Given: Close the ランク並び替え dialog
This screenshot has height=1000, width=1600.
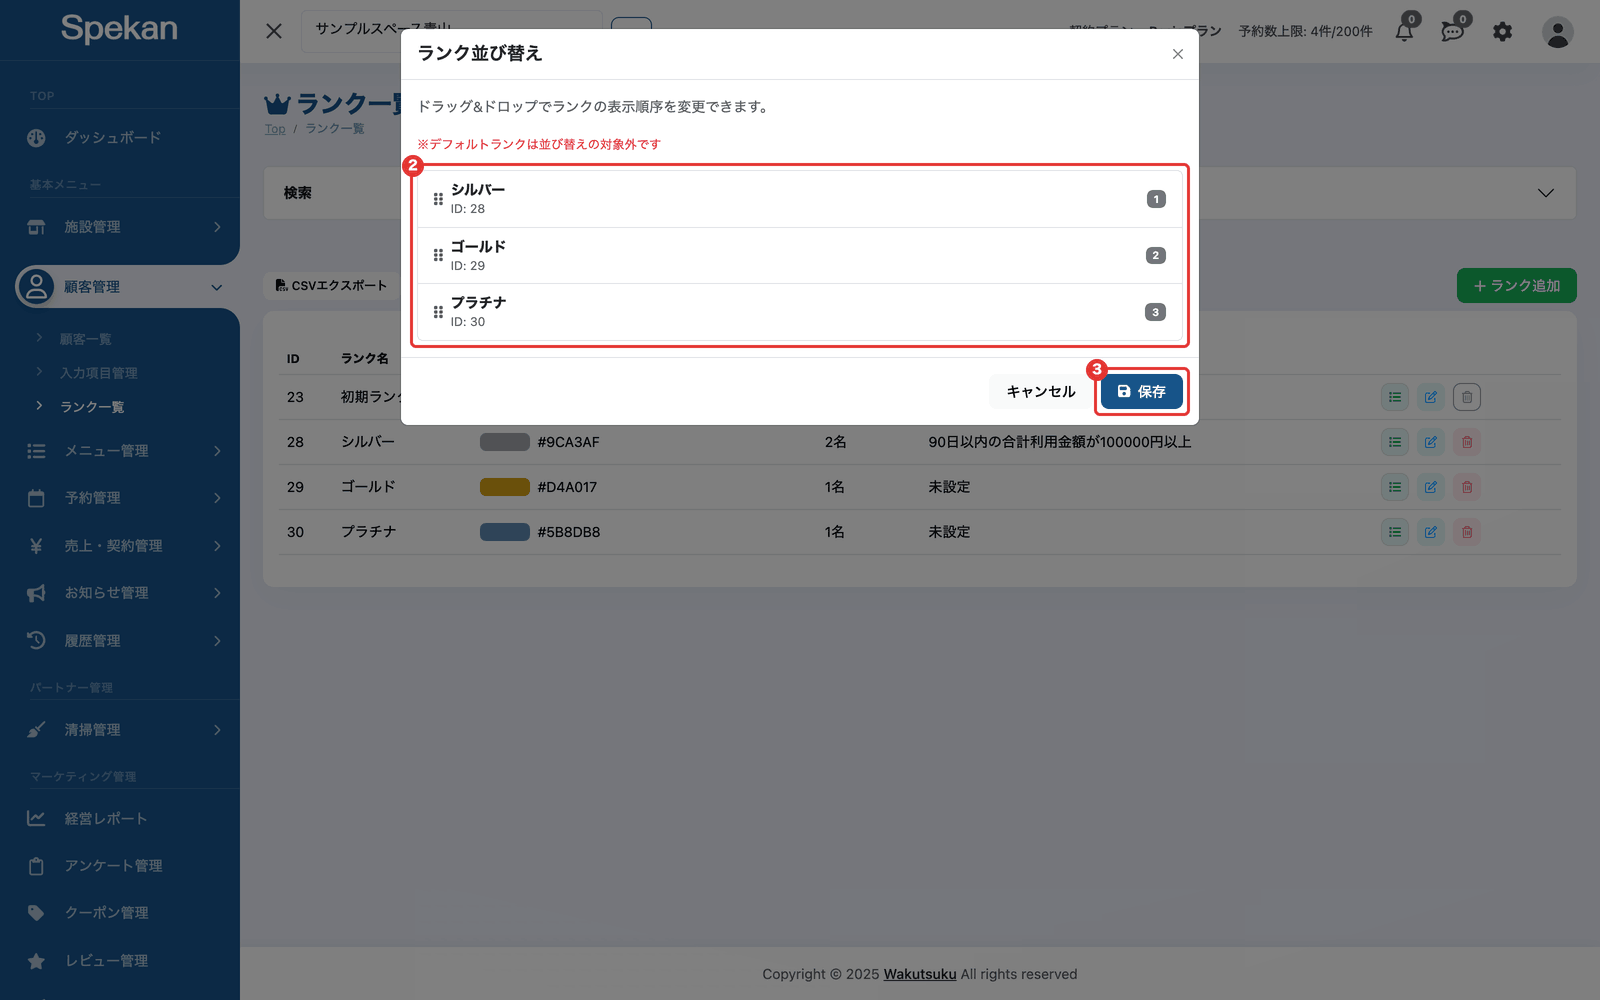Looking at the screenshot, I should pos(1178,54).
